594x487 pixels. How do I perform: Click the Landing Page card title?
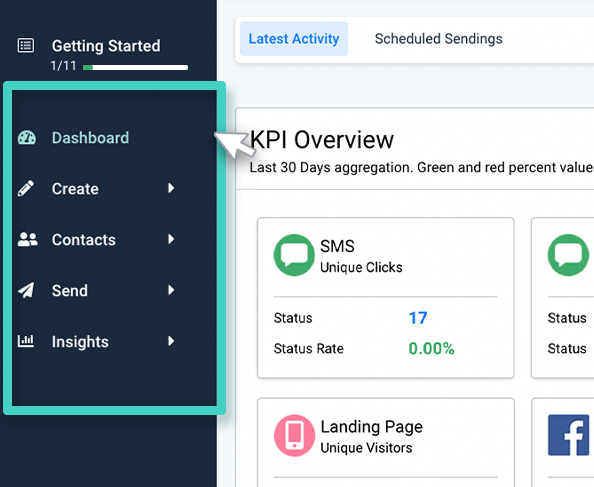[372, 427]
